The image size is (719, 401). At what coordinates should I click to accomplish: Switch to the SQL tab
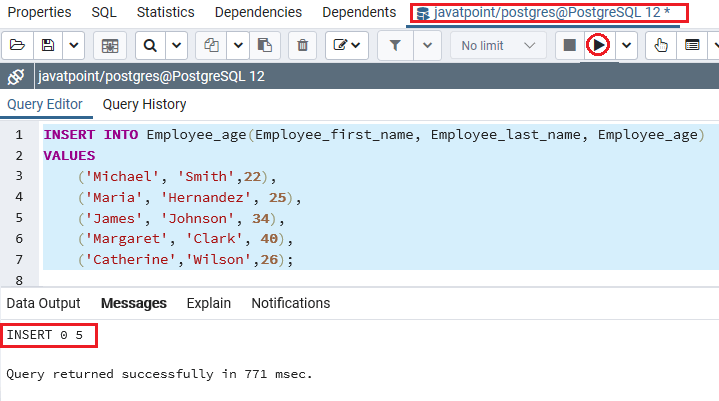coord(104,12)
